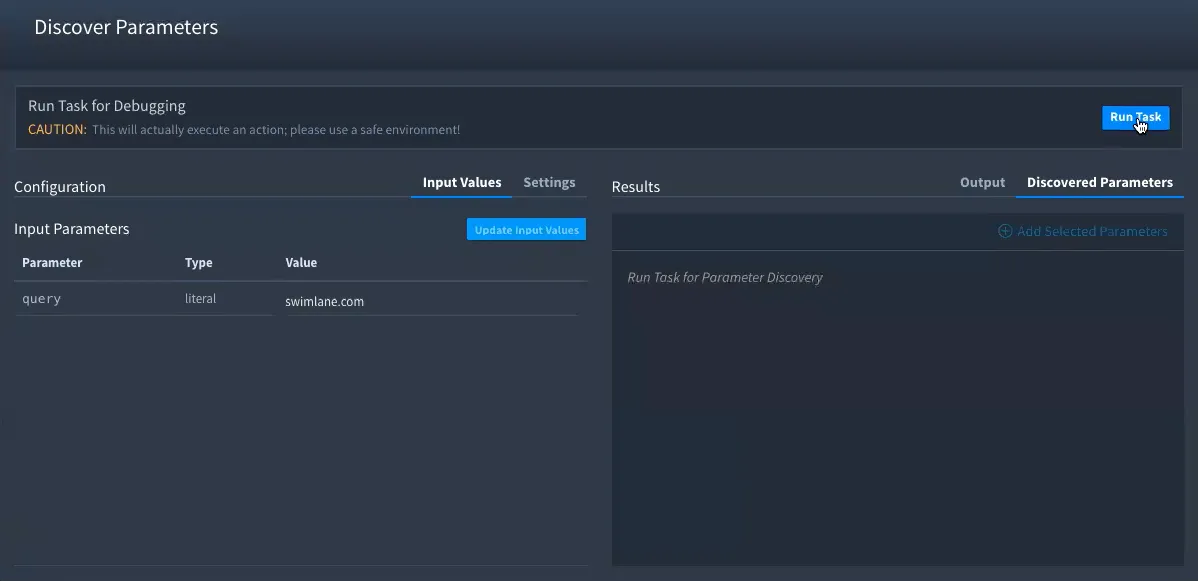Click the Run Task for Parameter Discovery placeholder
Viewport: 1198px width, 581px height.
pyautogui.click(x=725, y=278)
